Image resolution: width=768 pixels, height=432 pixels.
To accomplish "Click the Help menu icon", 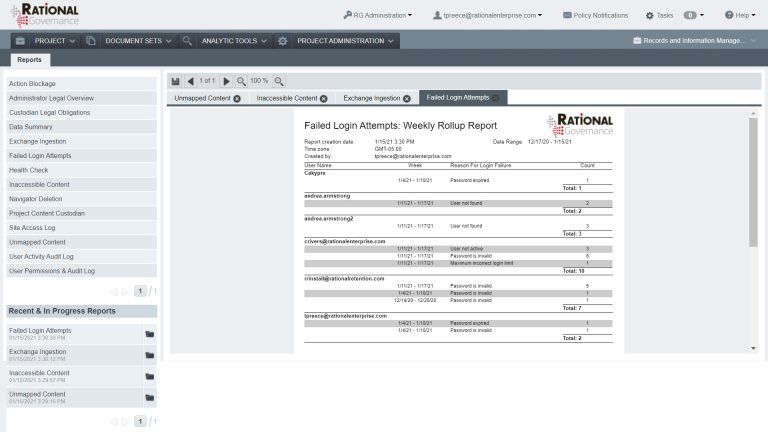I will [x=729, y=15].
